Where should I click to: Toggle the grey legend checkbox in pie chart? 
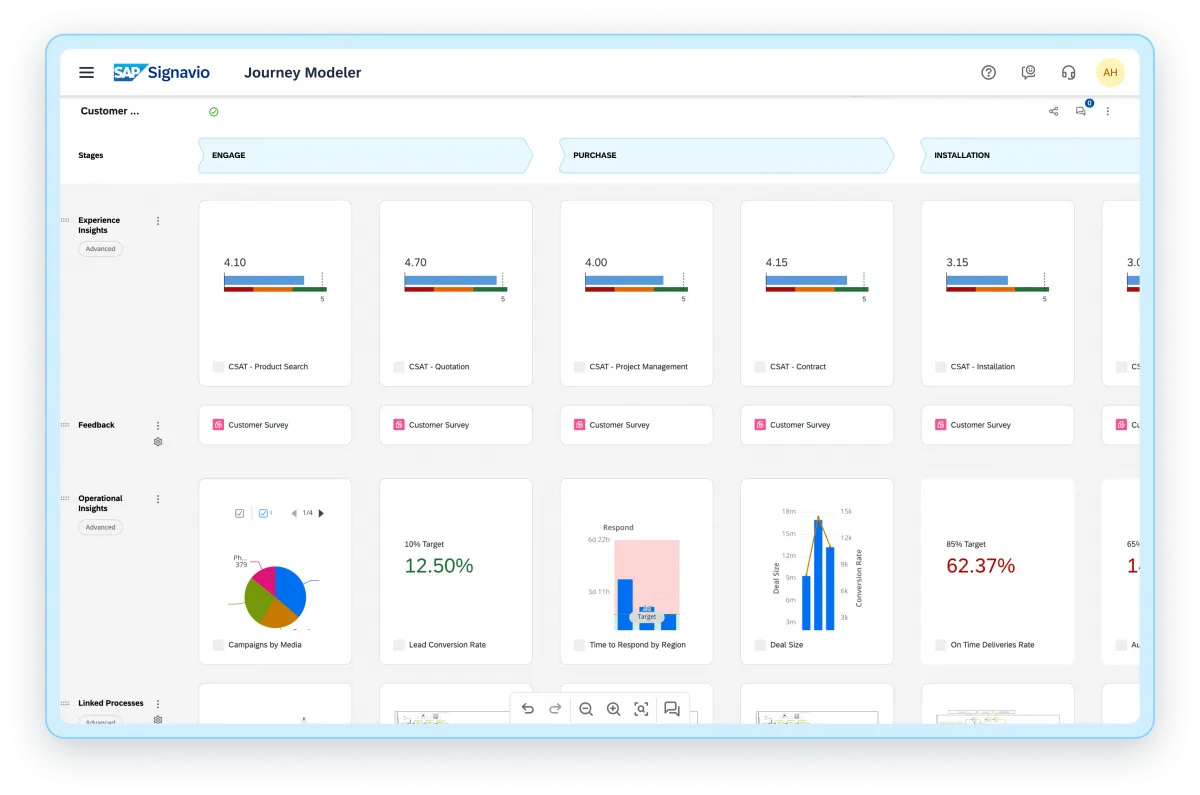tap(239, 513)
